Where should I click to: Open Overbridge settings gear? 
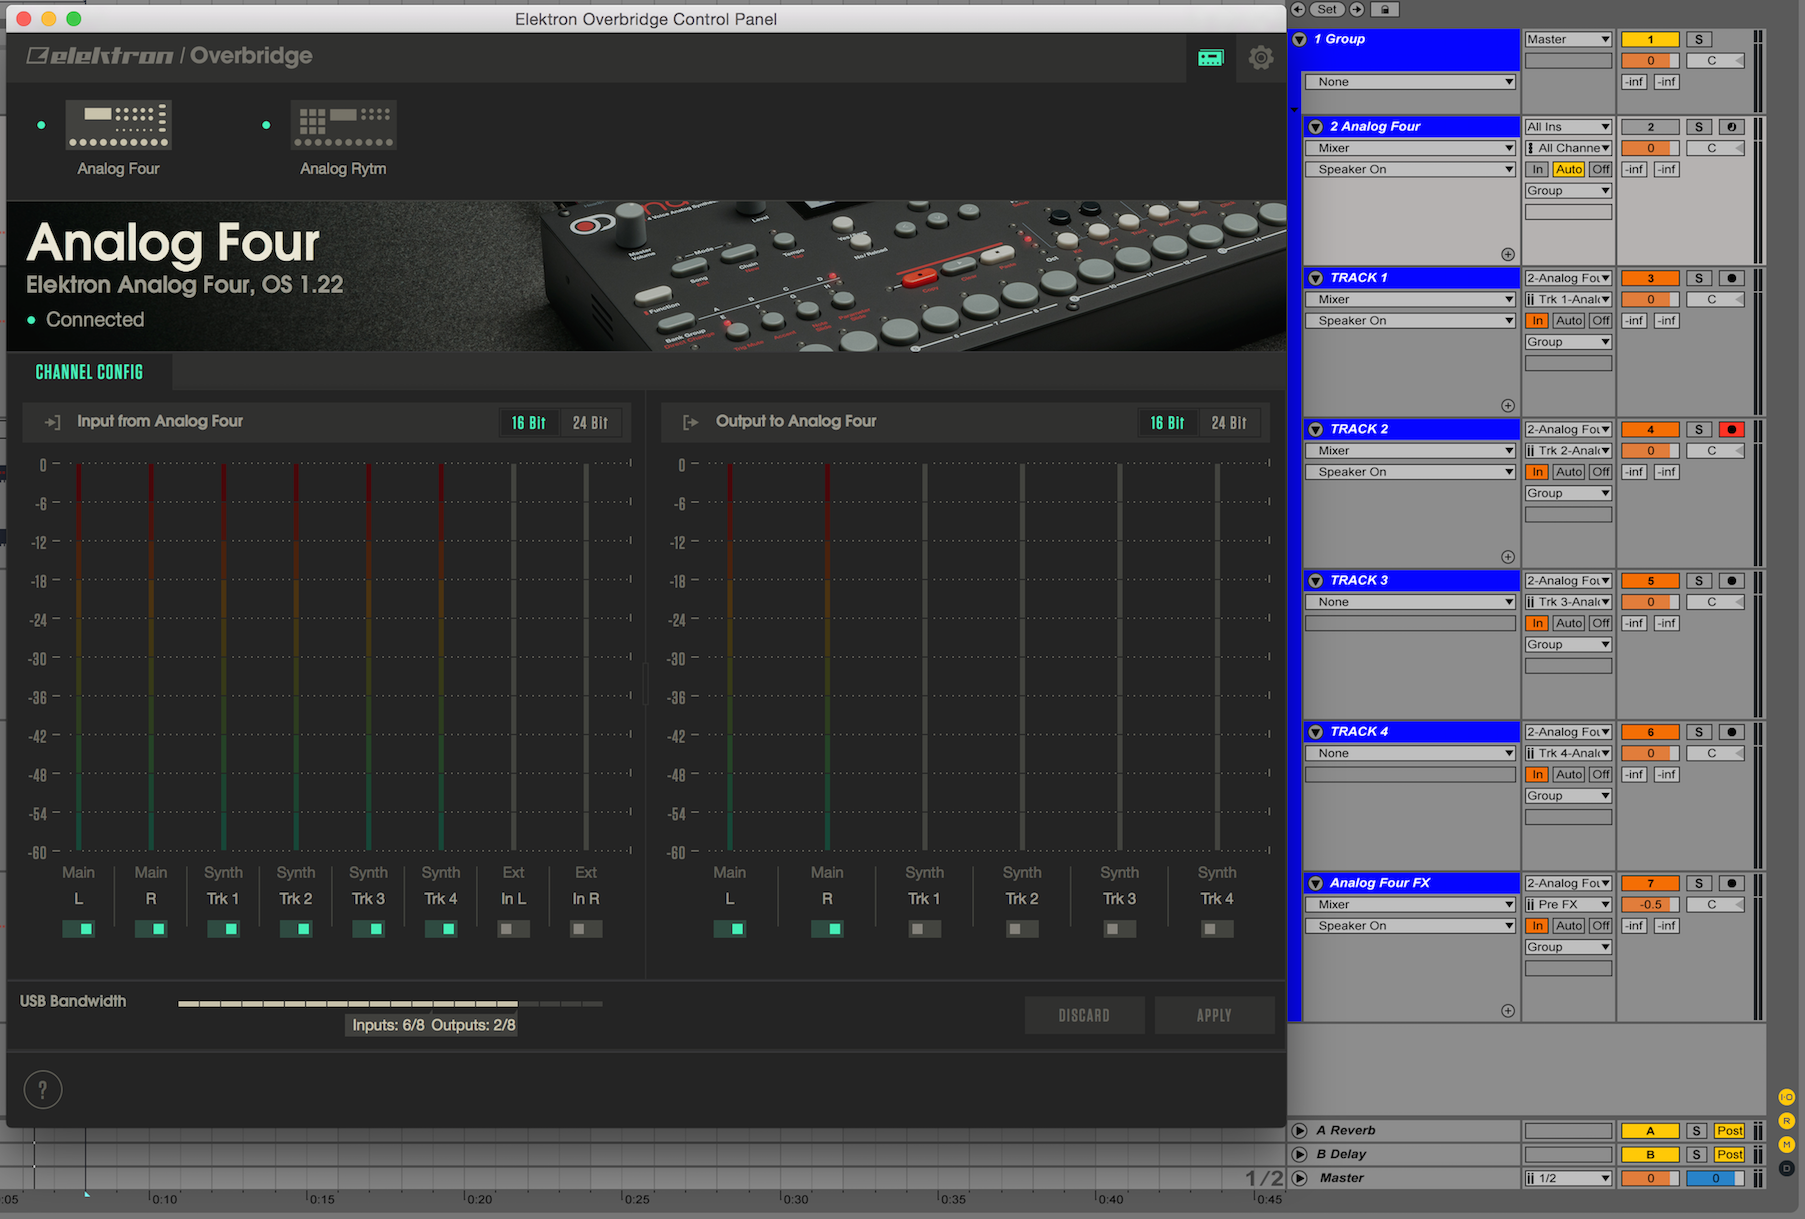pyautogui.click(x=1261, y=58)
